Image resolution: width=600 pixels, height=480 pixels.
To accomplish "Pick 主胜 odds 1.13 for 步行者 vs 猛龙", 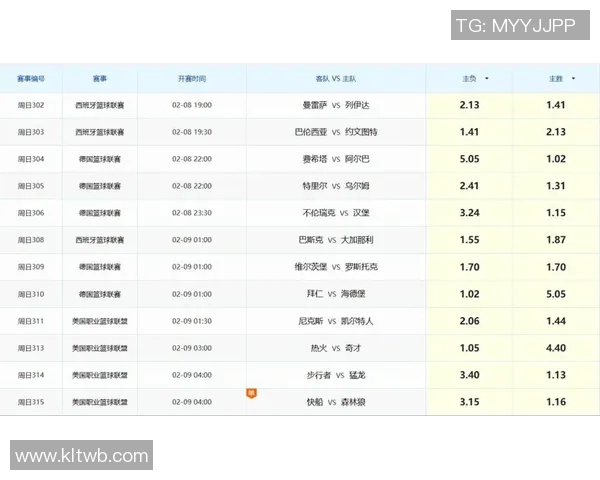I will 556,375.
